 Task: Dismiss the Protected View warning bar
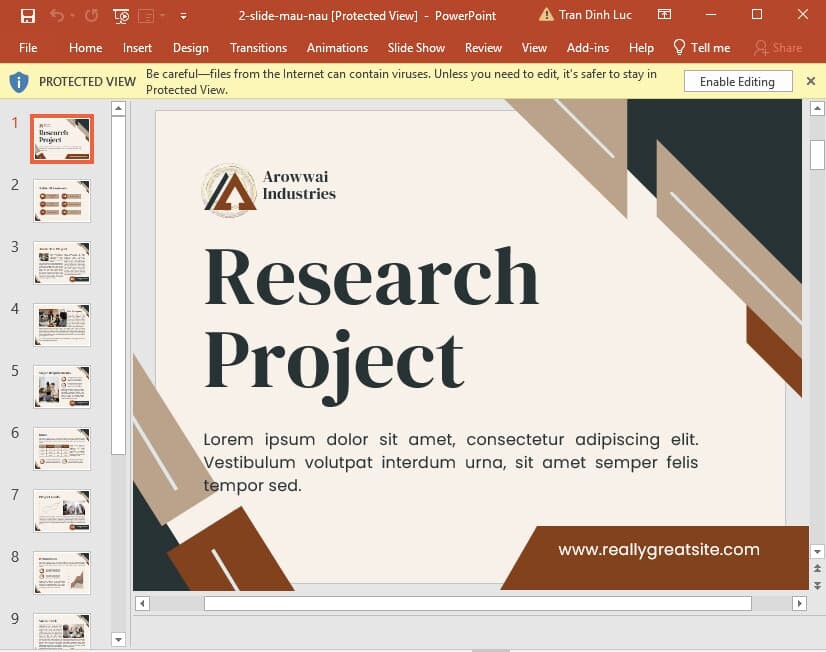pos(811,81)
